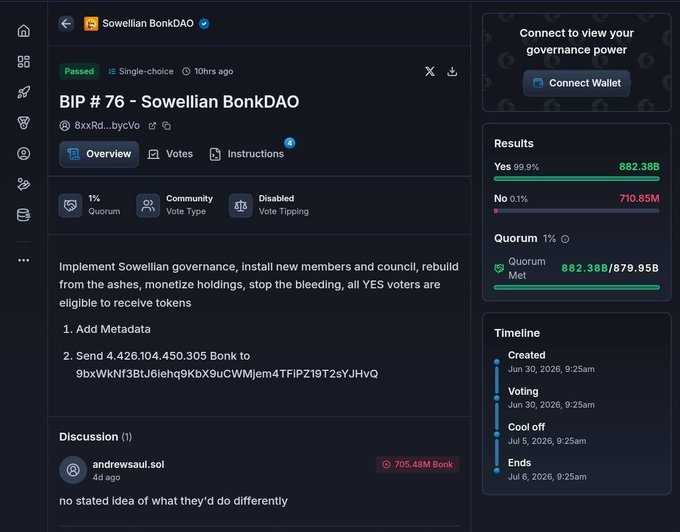Image resolution: width=680 pixels, height=532 pixels.
Task: Click the Quorum info icon
Action: 565,239
